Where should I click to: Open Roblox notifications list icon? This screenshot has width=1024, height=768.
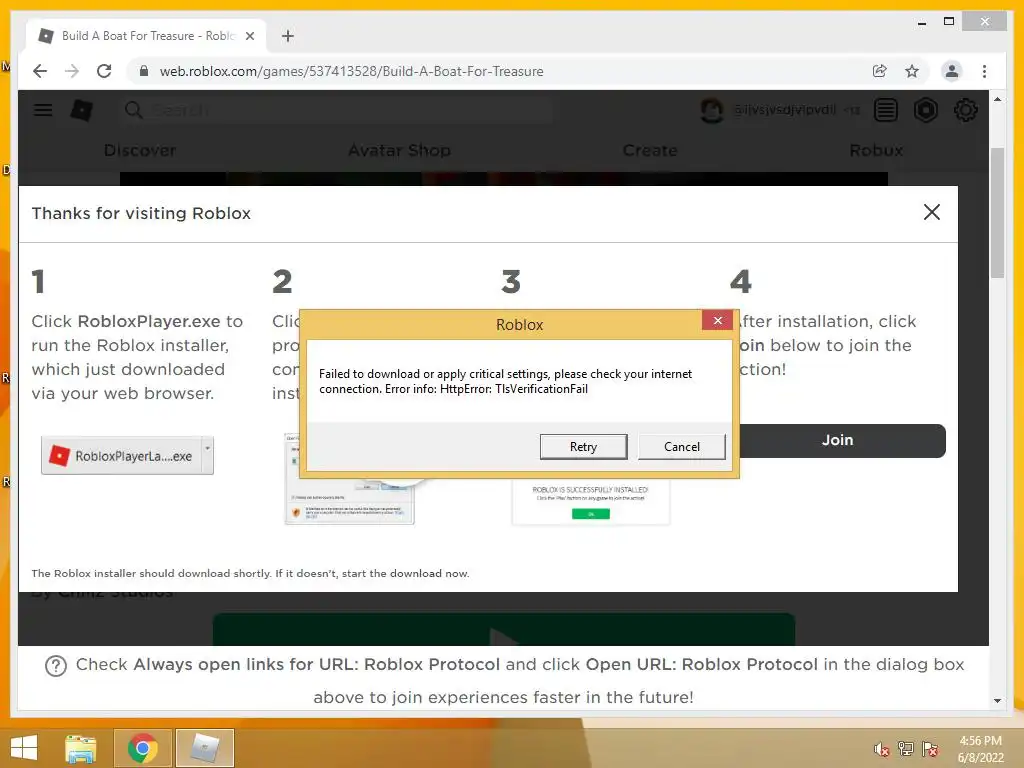click(x=886, y=110)
